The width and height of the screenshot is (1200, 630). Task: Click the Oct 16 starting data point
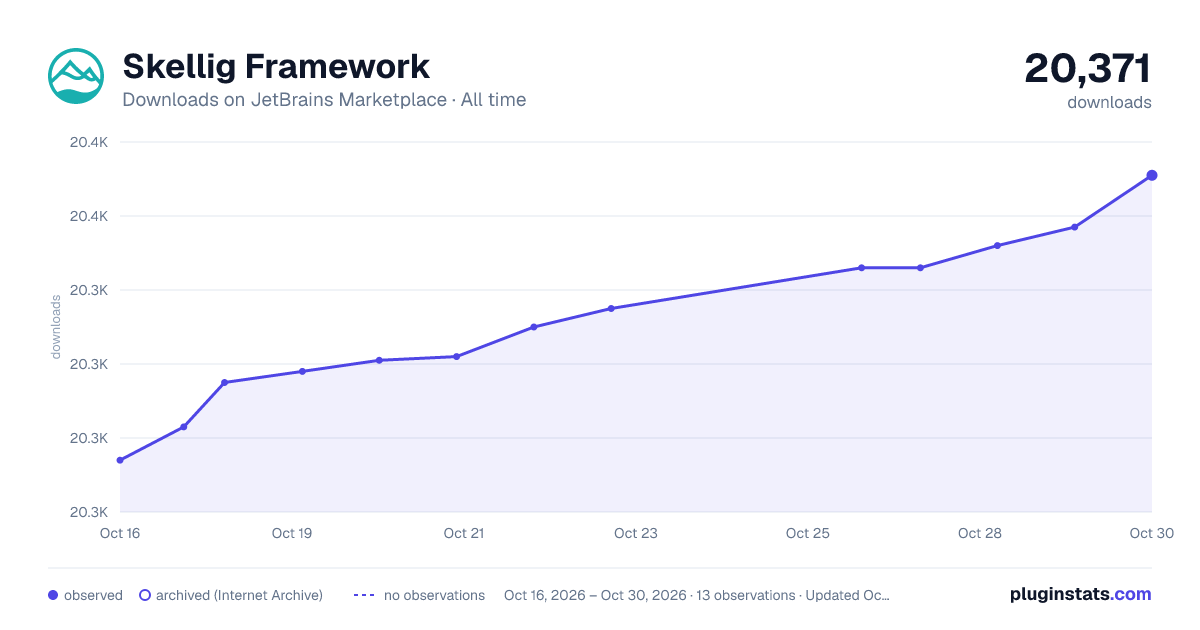120,460
